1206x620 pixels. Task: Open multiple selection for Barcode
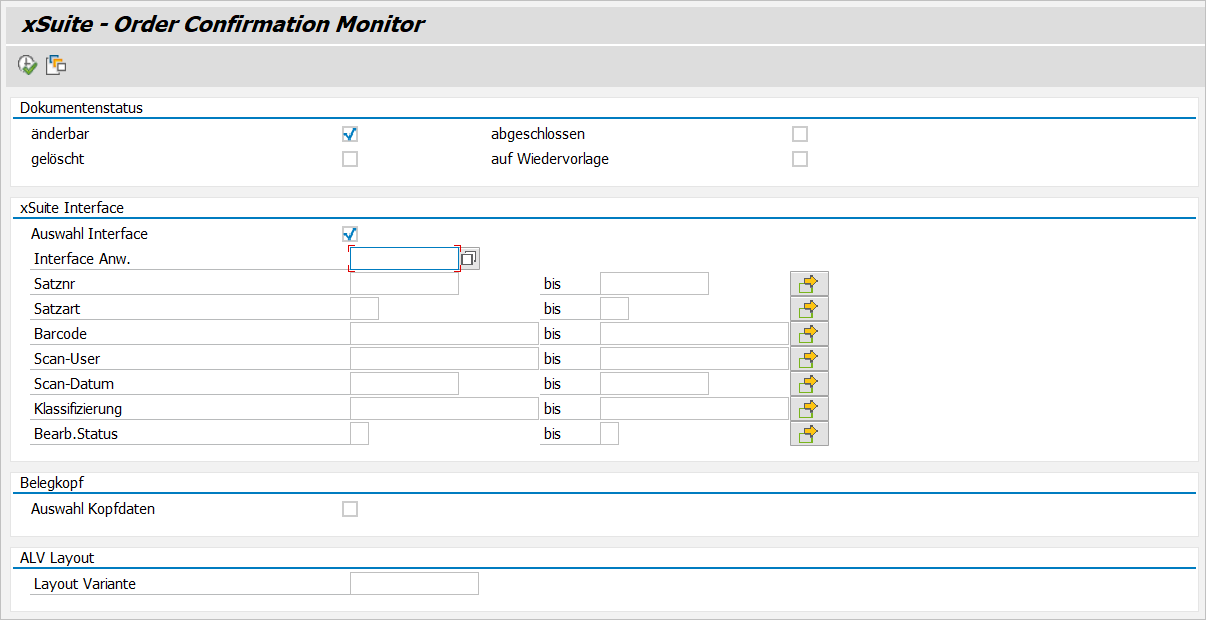(808, 333)
